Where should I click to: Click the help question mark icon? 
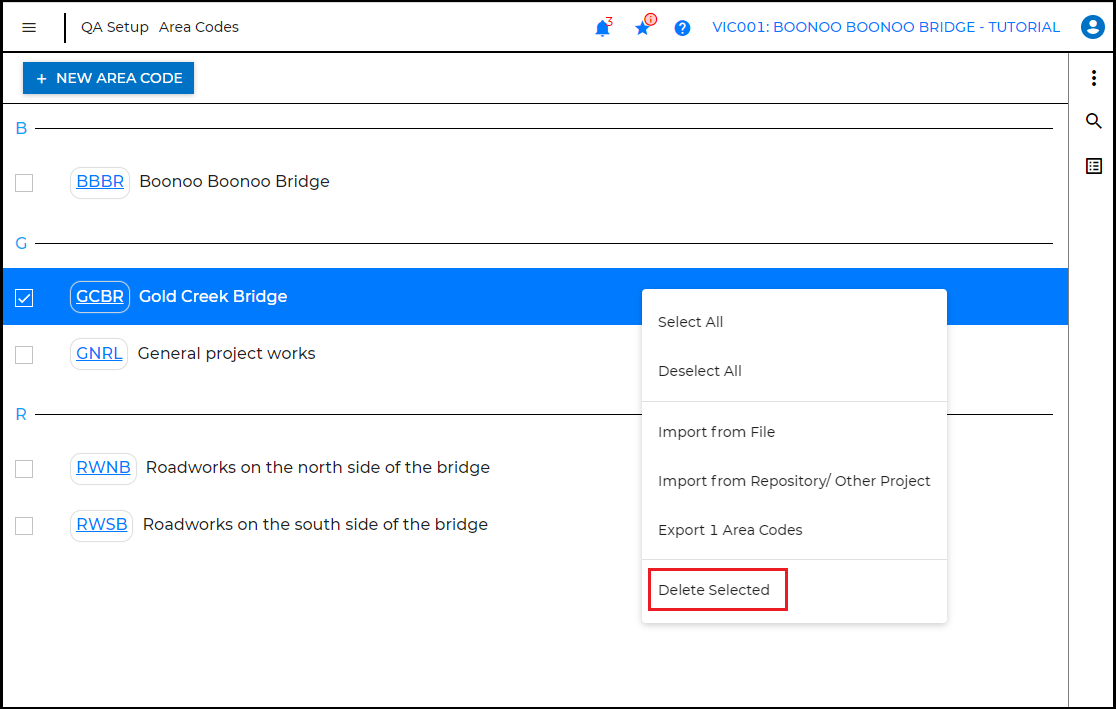pos(682,28)
